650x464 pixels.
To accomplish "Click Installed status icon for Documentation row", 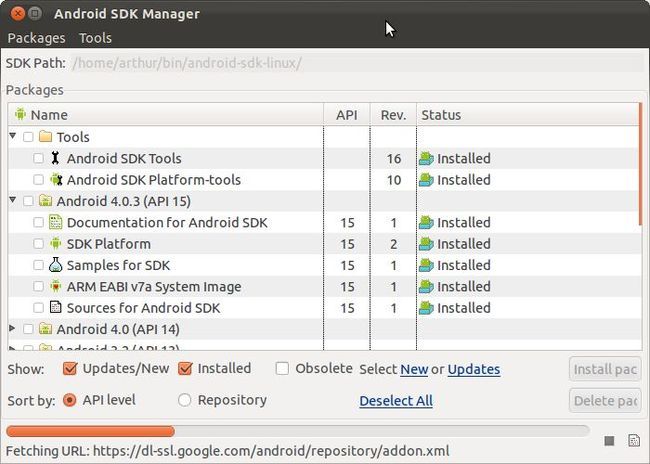I will pyautogui.click(x=426, y=222).
